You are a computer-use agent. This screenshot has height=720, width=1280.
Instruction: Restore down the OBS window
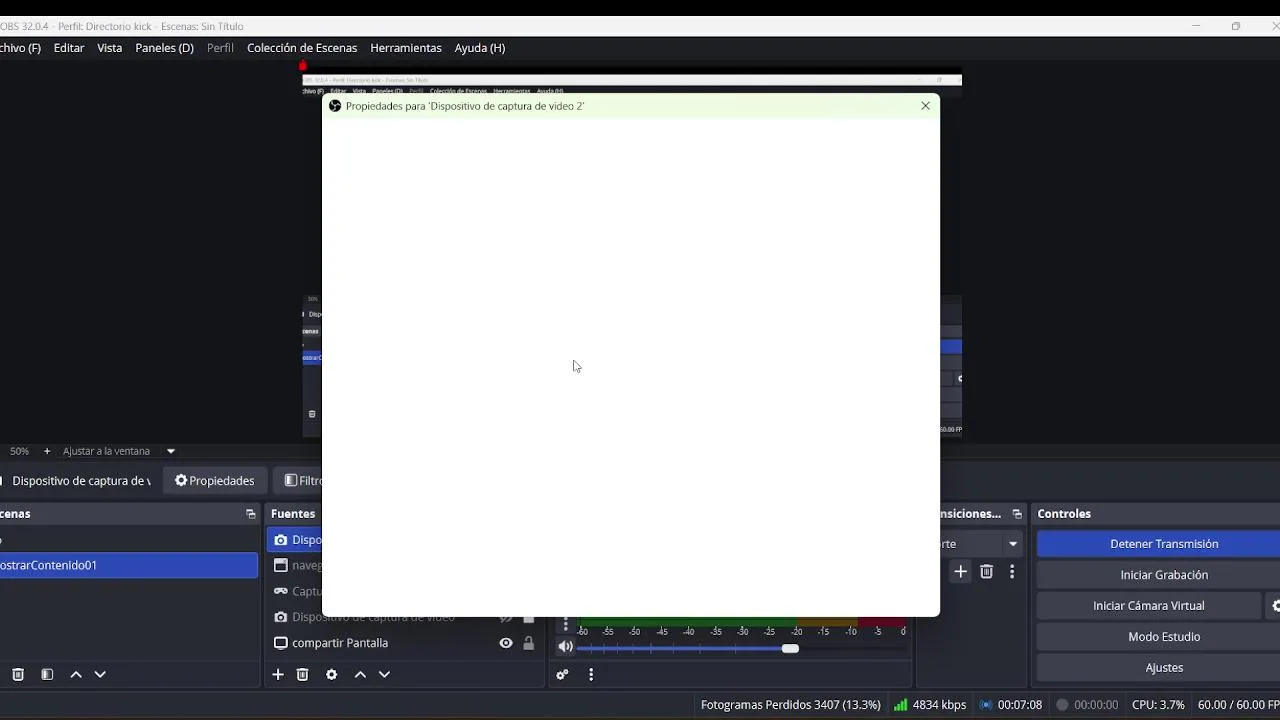pos(1236,26)
